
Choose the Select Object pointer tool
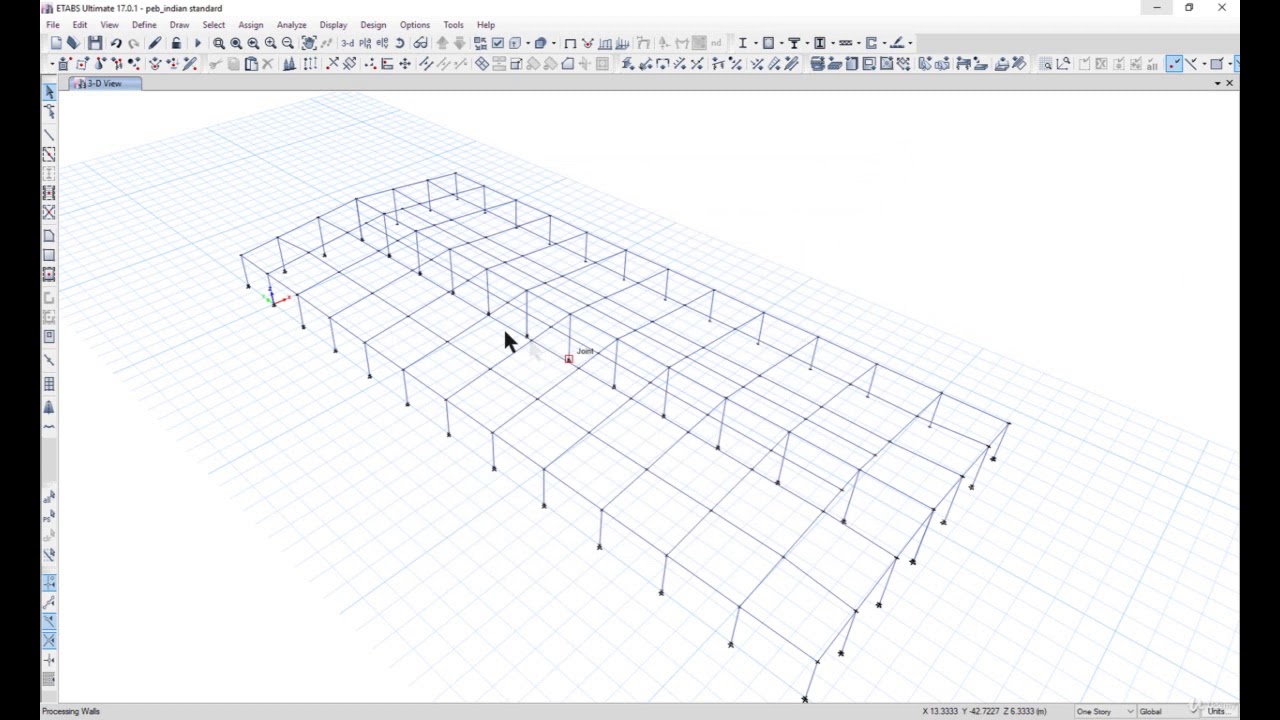coord(49,92)
